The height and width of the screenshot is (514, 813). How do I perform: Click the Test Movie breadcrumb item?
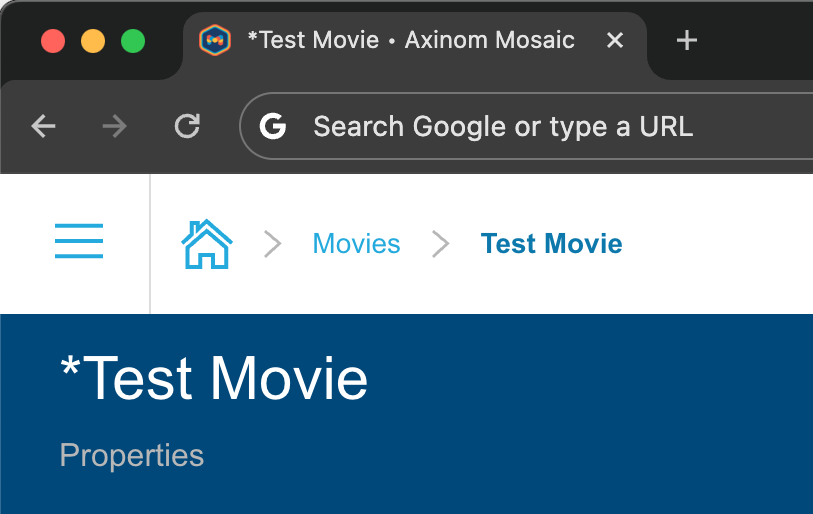point(551,244)
